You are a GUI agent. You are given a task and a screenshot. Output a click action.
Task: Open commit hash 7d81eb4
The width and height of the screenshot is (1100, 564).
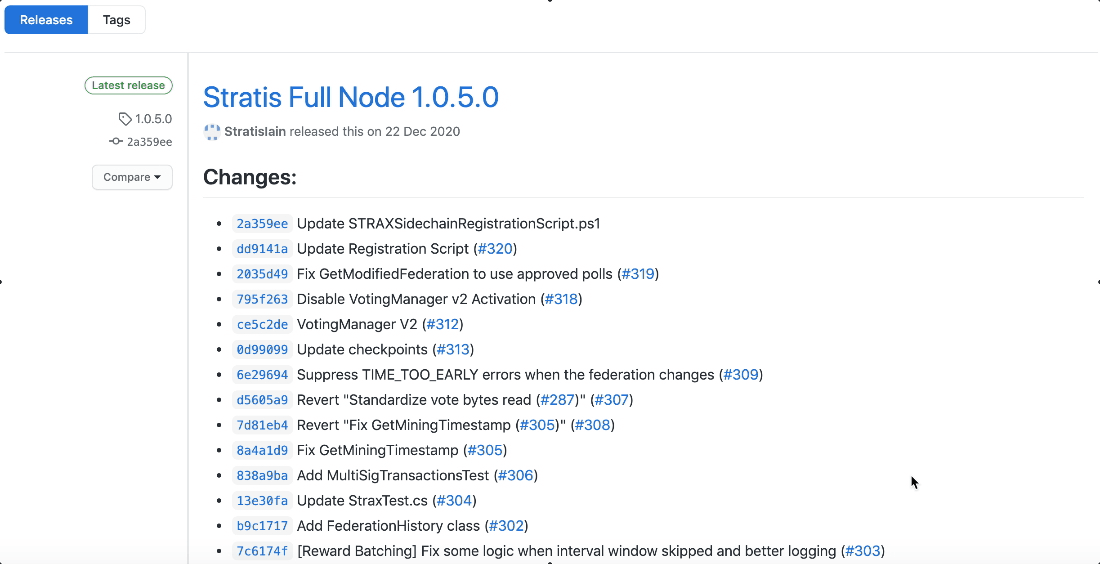pos(262,426)
